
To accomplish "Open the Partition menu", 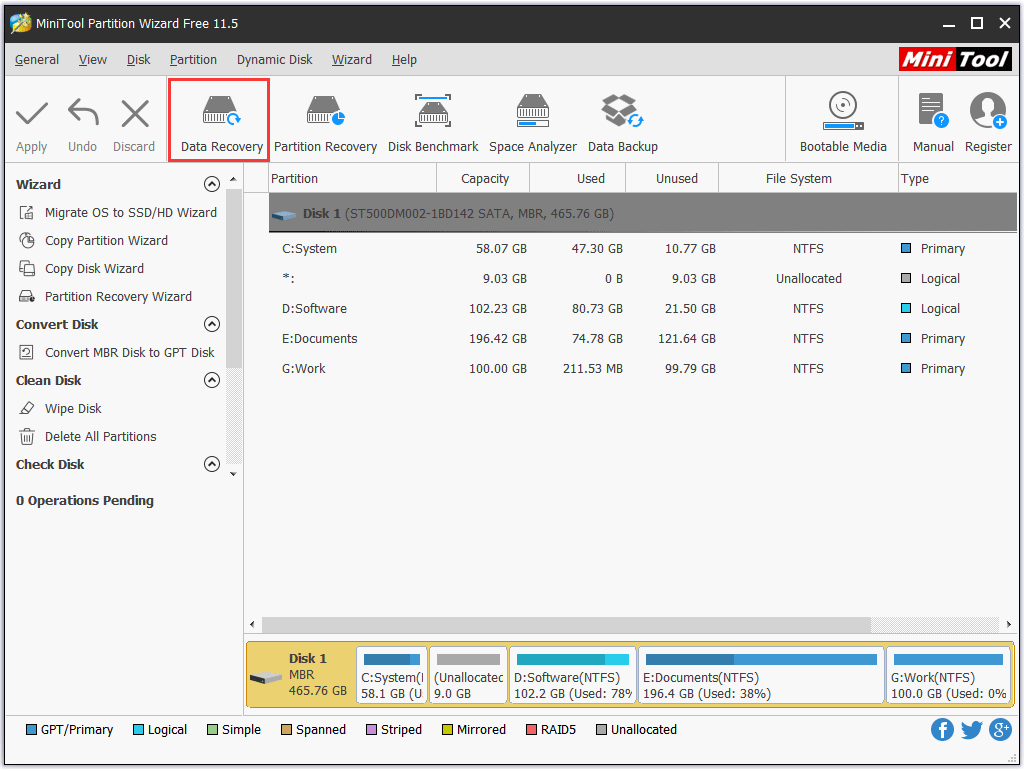I will [x=193, y=60].
